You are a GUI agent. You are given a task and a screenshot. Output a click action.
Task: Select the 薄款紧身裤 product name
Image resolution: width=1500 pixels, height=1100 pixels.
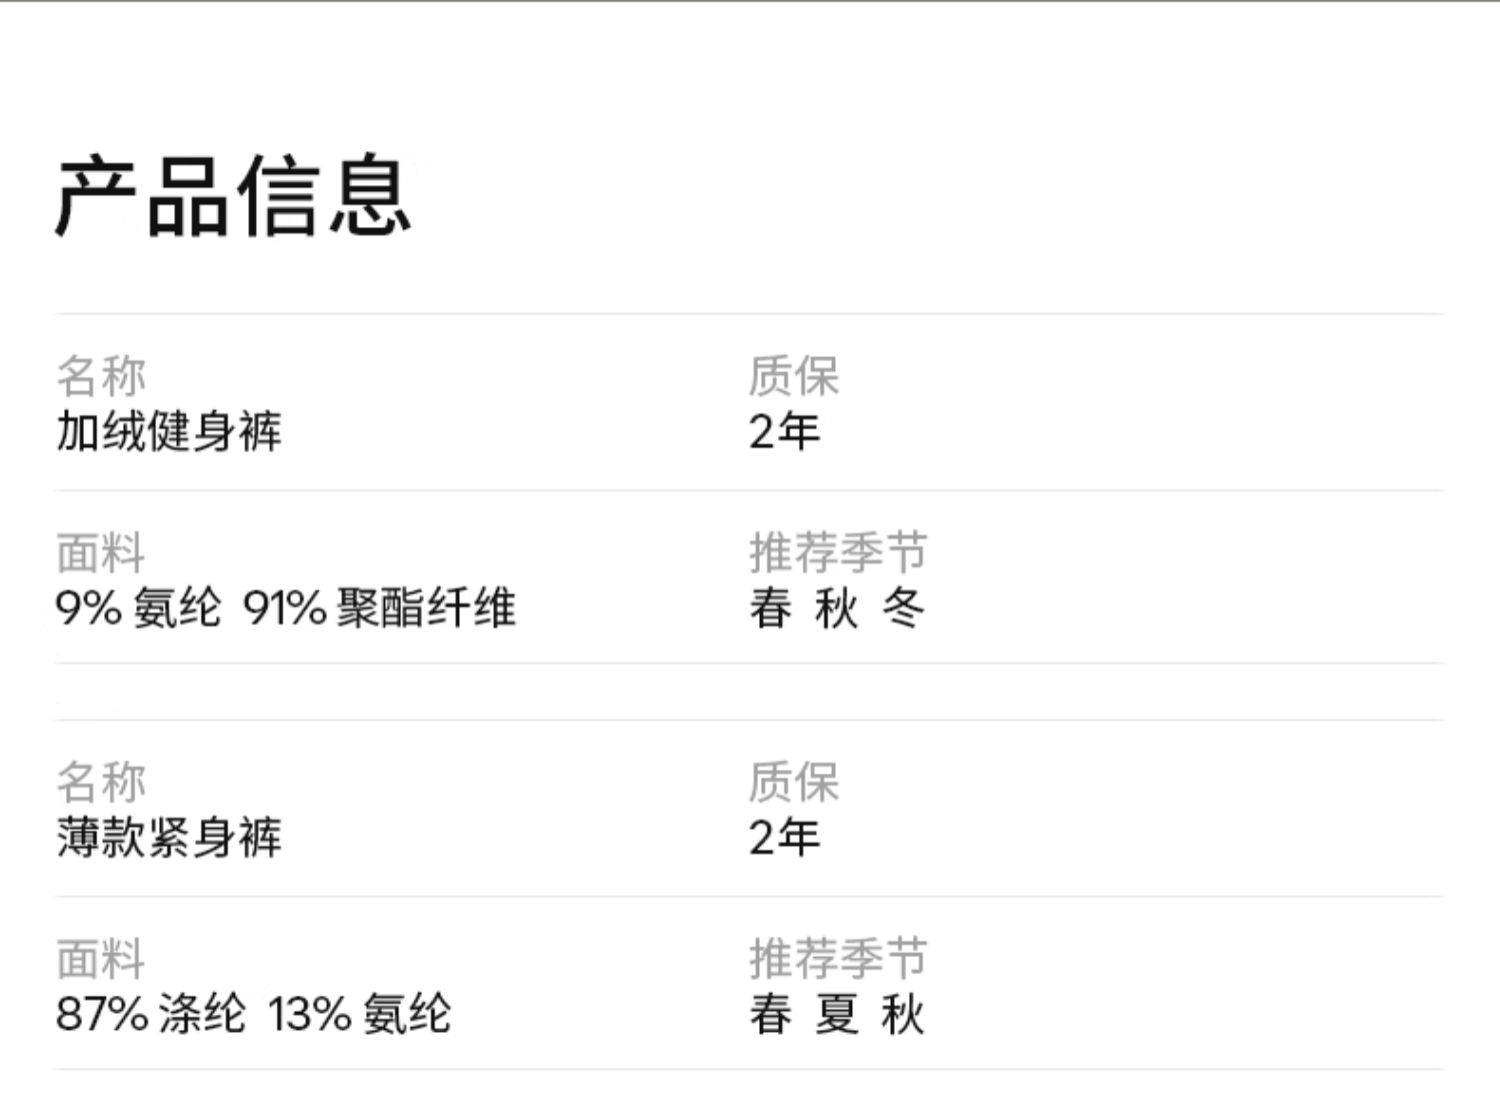(169, 837)
